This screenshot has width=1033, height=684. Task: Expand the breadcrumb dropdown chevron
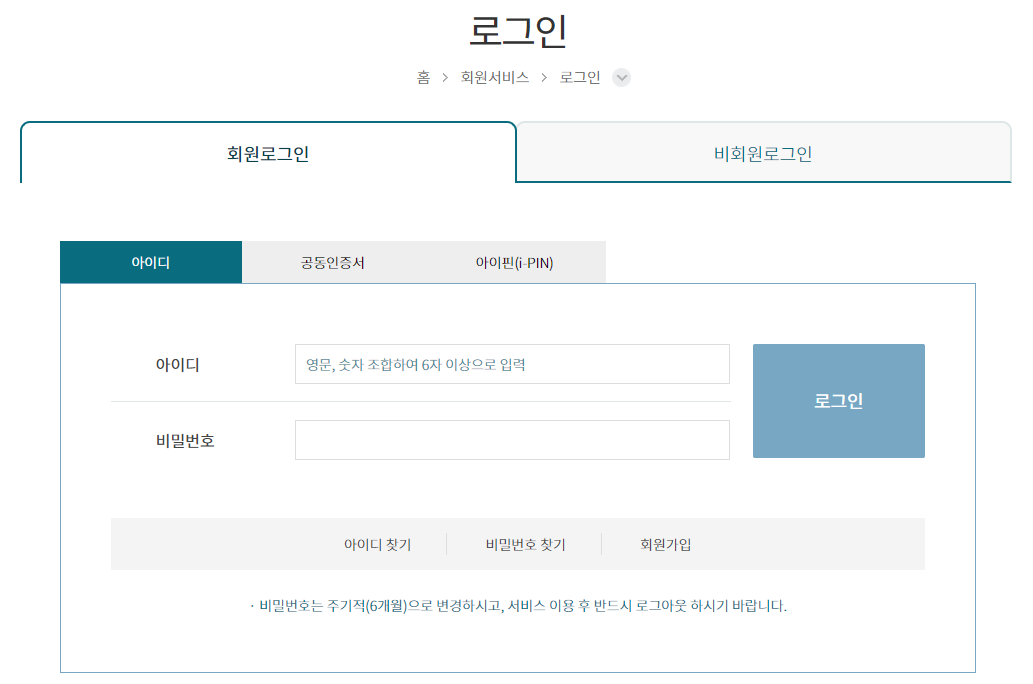[621, 77]
